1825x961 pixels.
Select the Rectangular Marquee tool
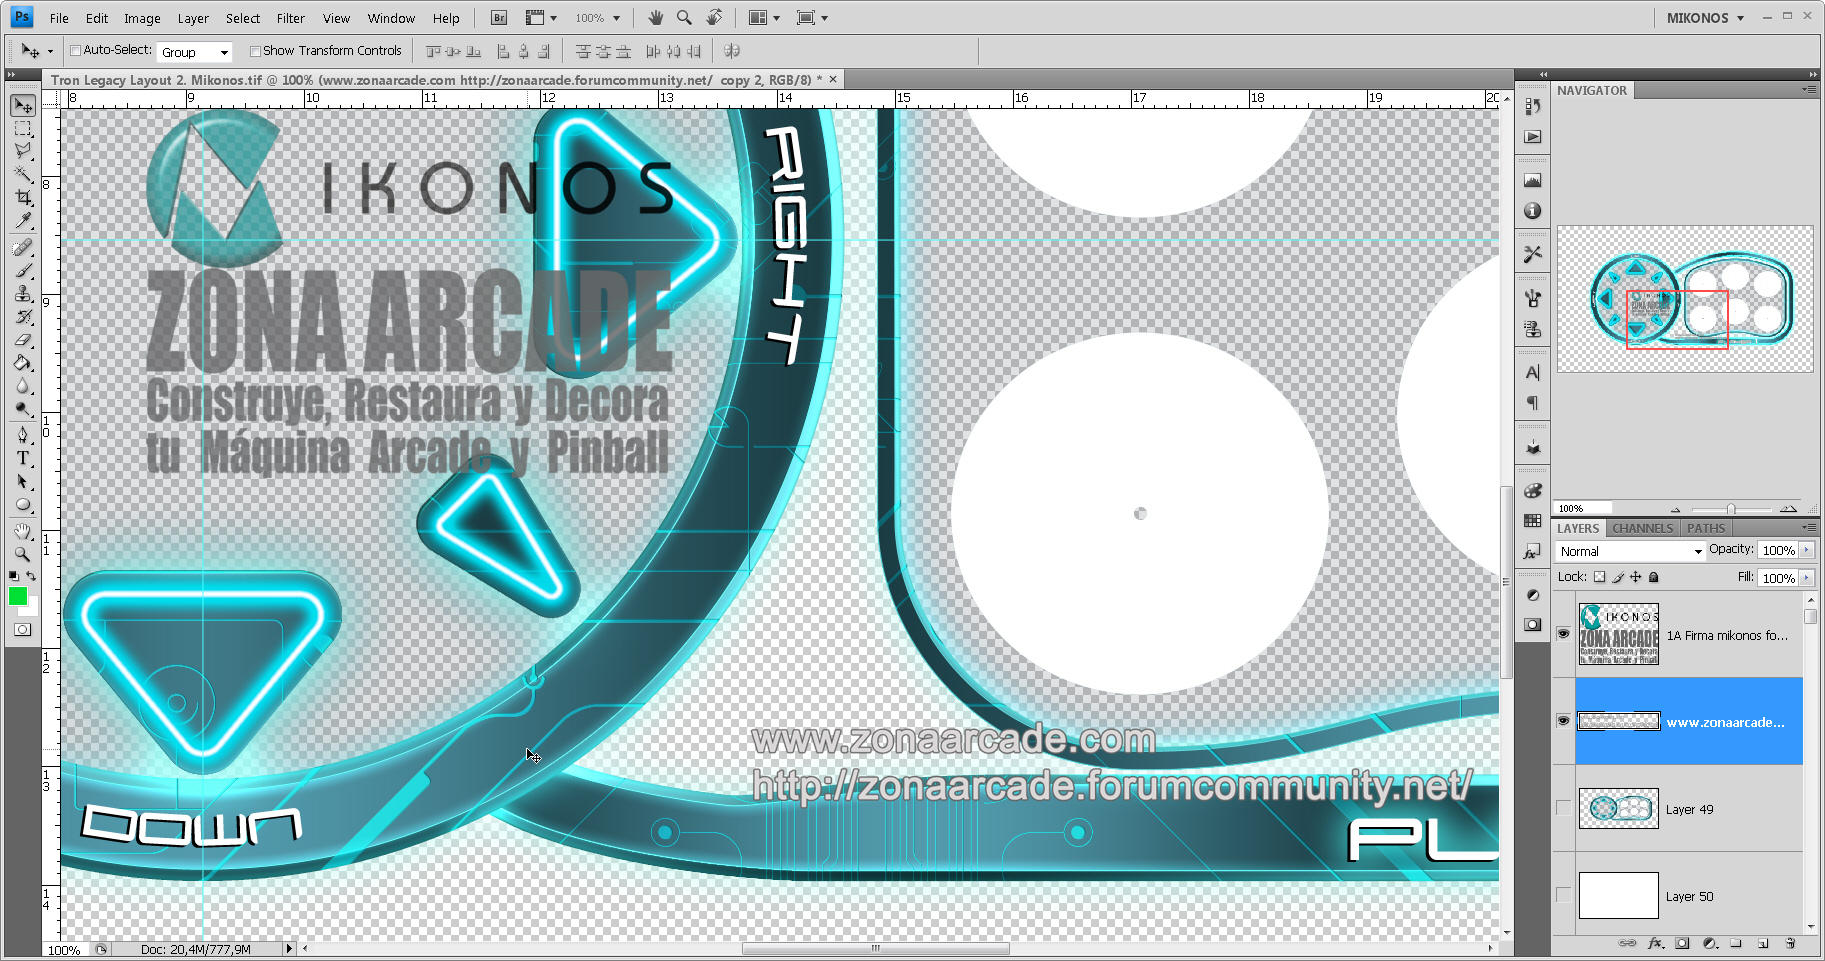click(x=23, y=129)
